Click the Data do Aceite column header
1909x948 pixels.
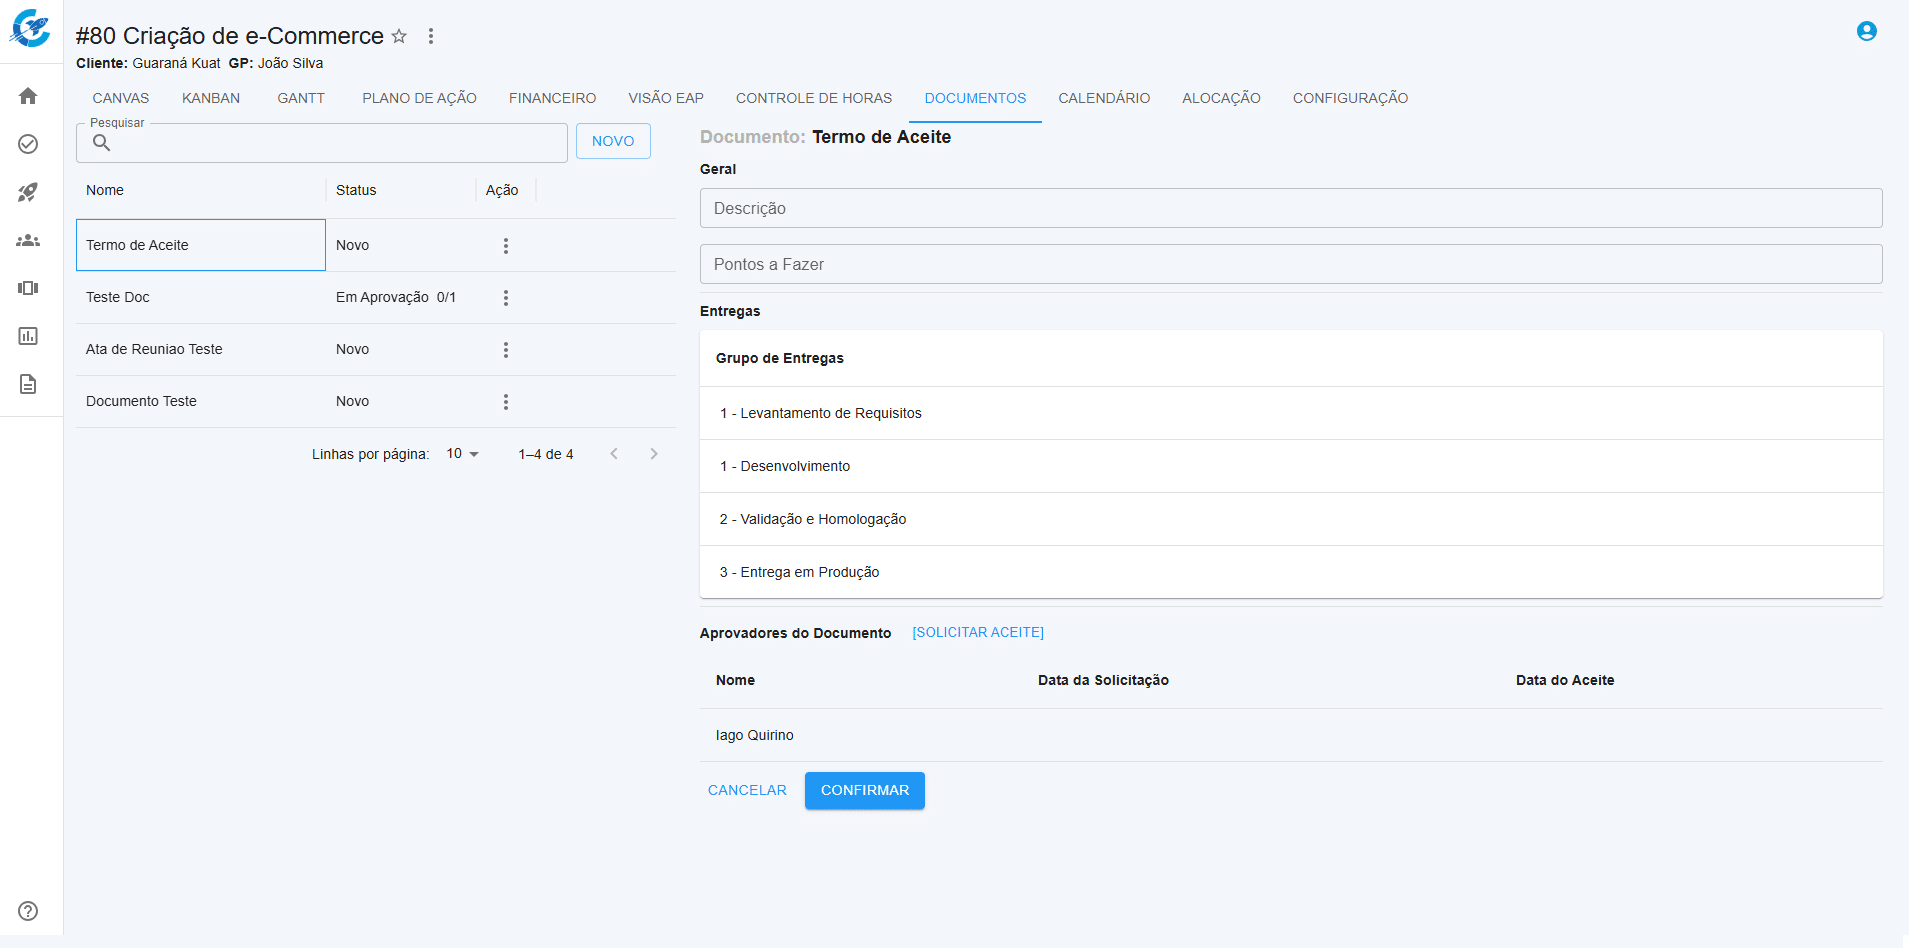coord(1565,680)
